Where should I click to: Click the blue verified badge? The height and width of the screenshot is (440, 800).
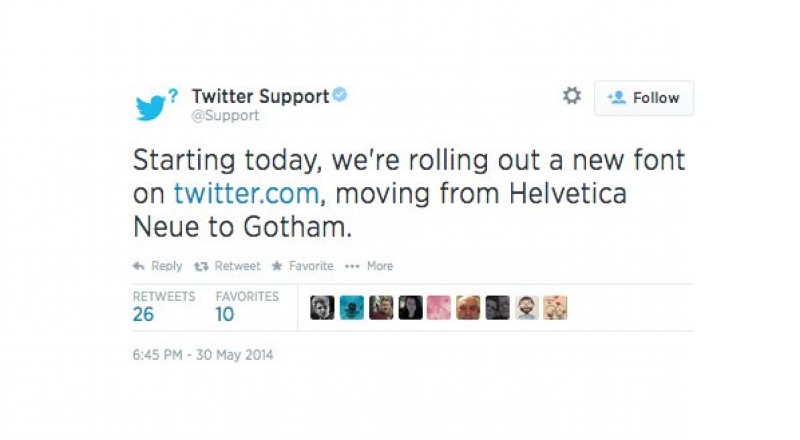pos(341,96)
